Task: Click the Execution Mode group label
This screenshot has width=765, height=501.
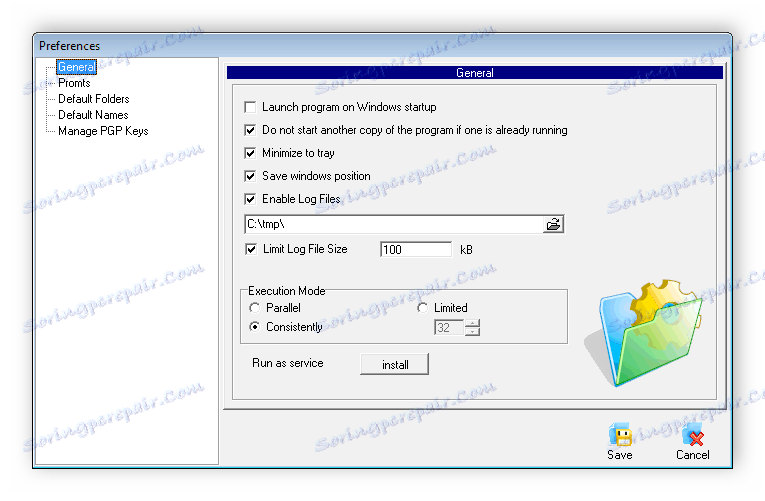Action: [286, 291]
